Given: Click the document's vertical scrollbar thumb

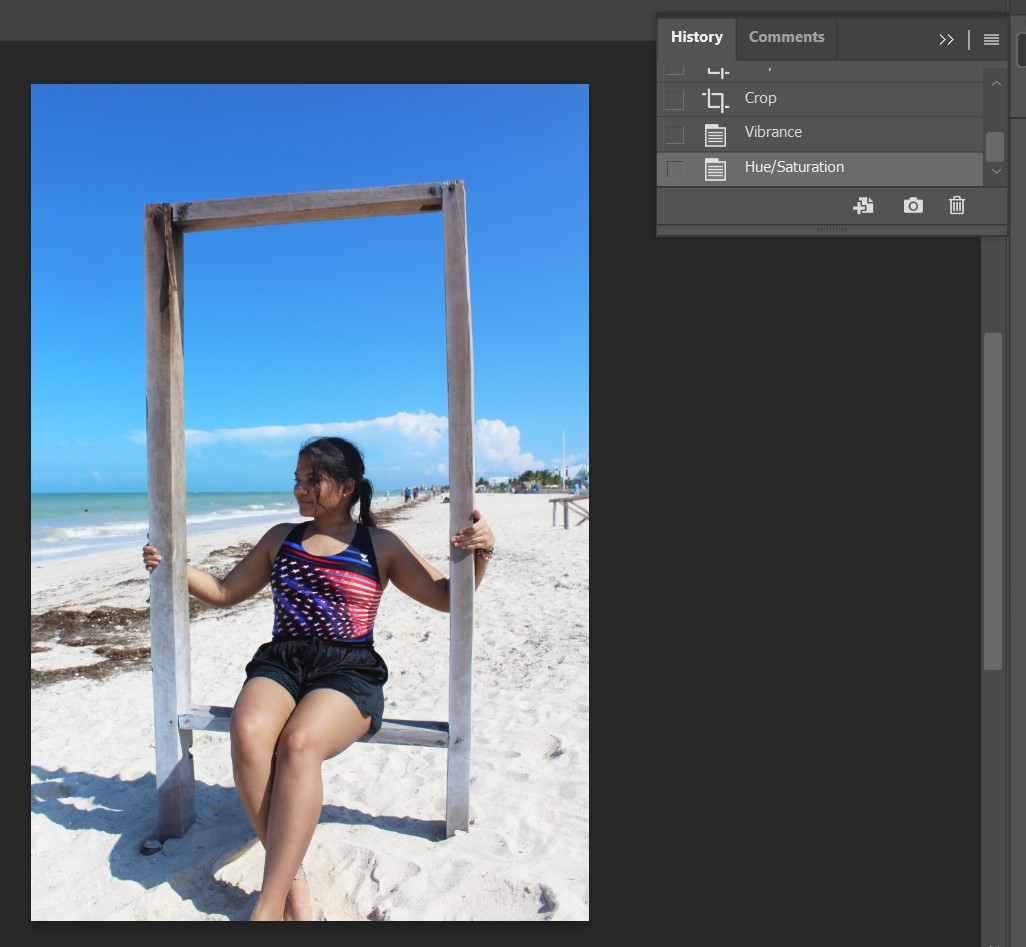Looking at the screenshot, I should tap(992, 500).
